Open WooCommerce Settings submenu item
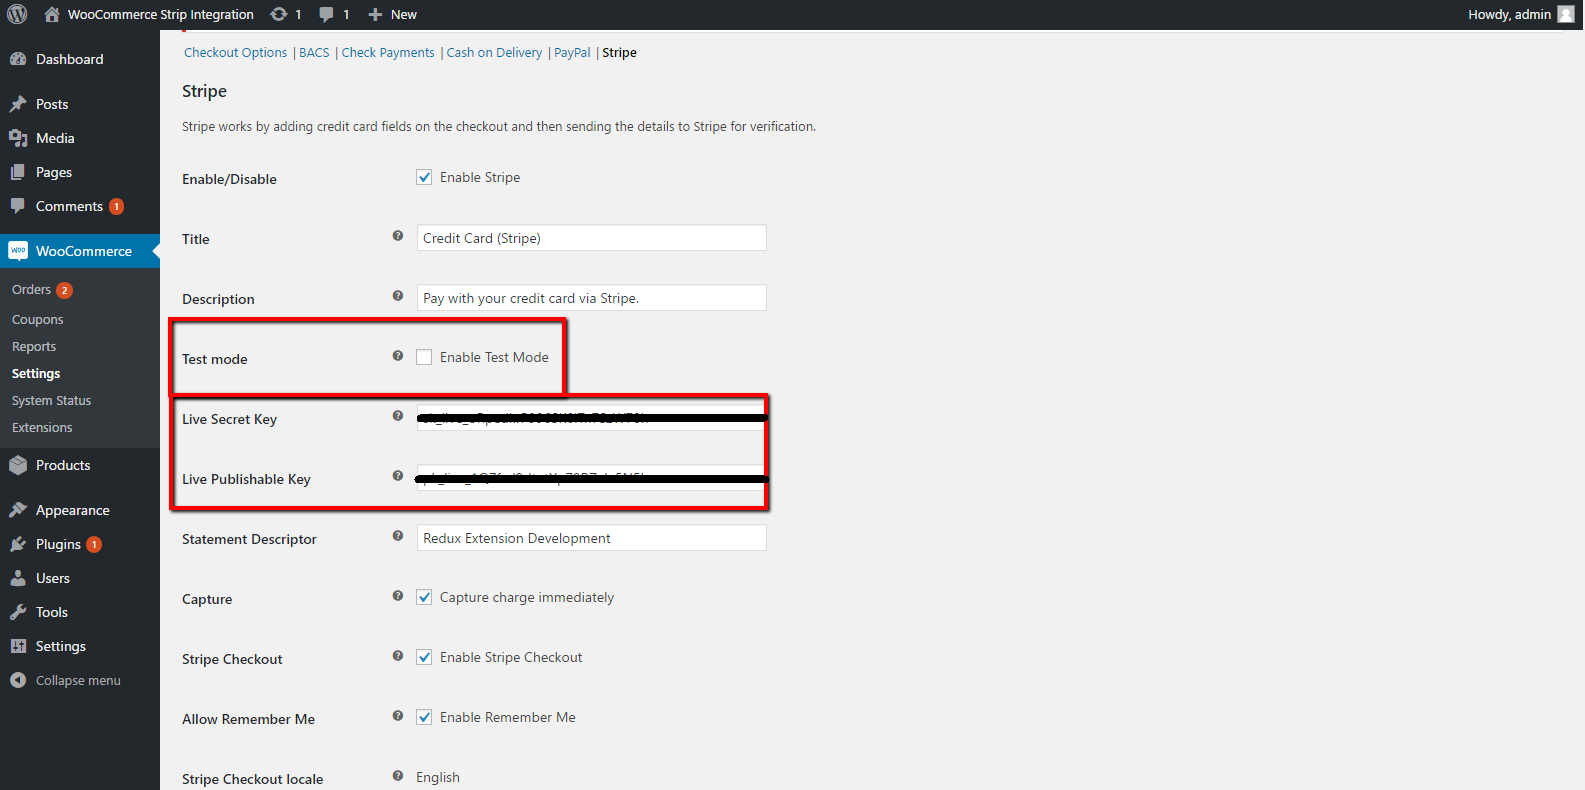This screenshot has height=790, width=1585. tap(36, 374)
